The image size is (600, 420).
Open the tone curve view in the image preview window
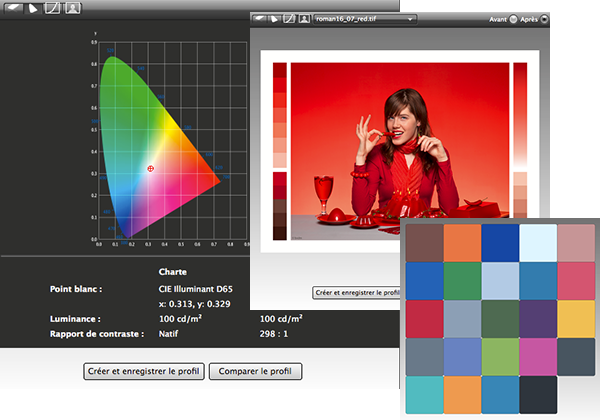pos(289,19)
